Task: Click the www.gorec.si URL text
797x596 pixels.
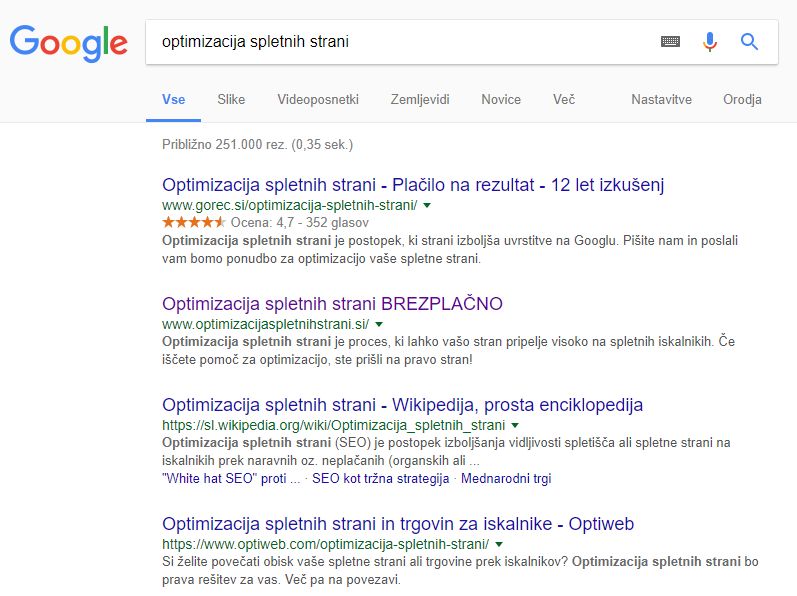Action: coord(290,205)
